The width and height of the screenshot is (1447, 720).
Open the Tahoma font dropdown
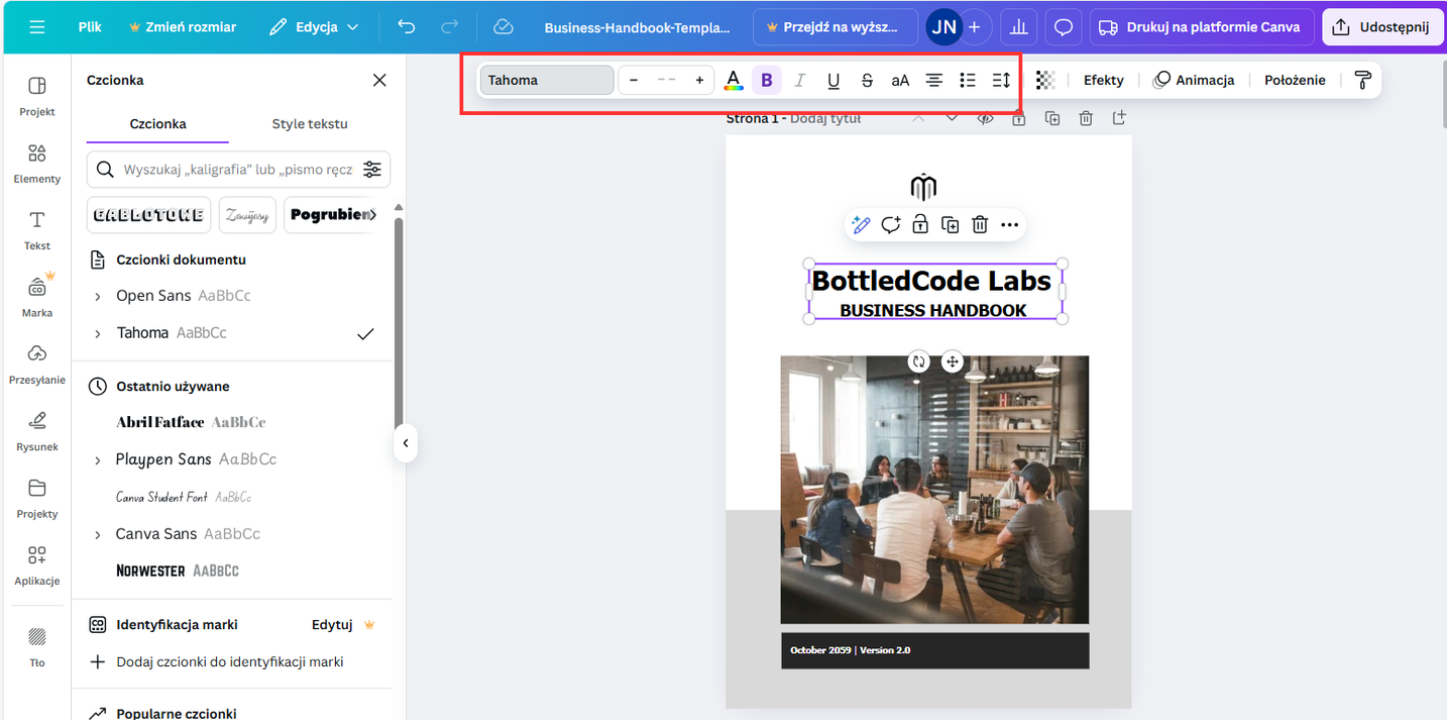(546, 80)
